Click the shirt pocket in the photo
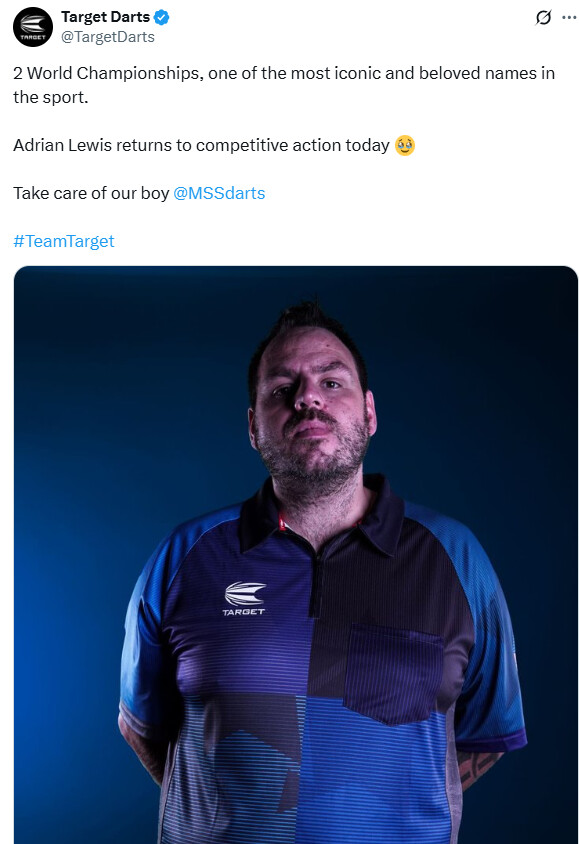 pos(394,673)
